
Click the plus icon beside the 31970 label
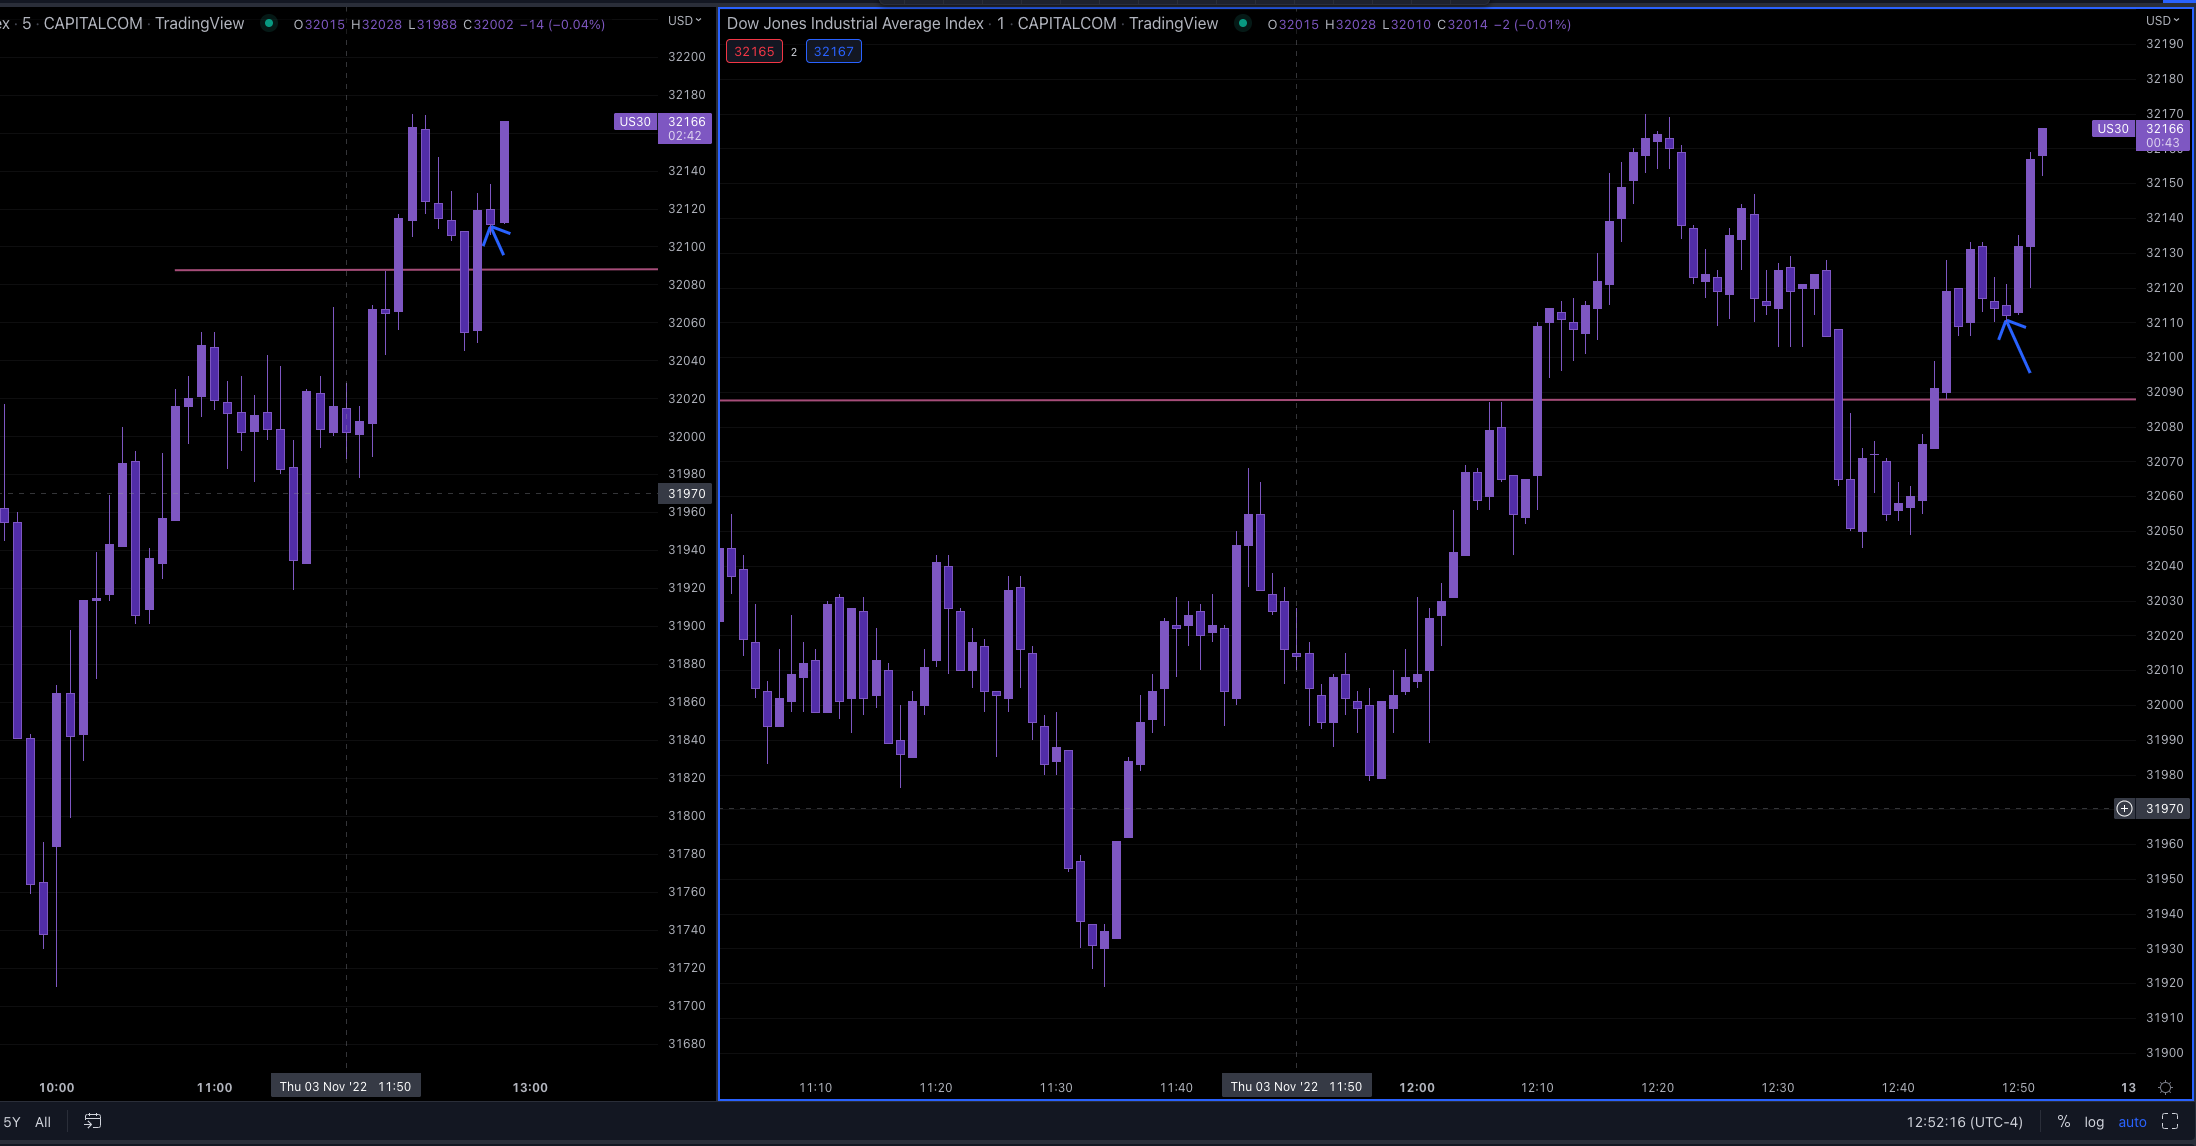click(x=2125, y=808)
